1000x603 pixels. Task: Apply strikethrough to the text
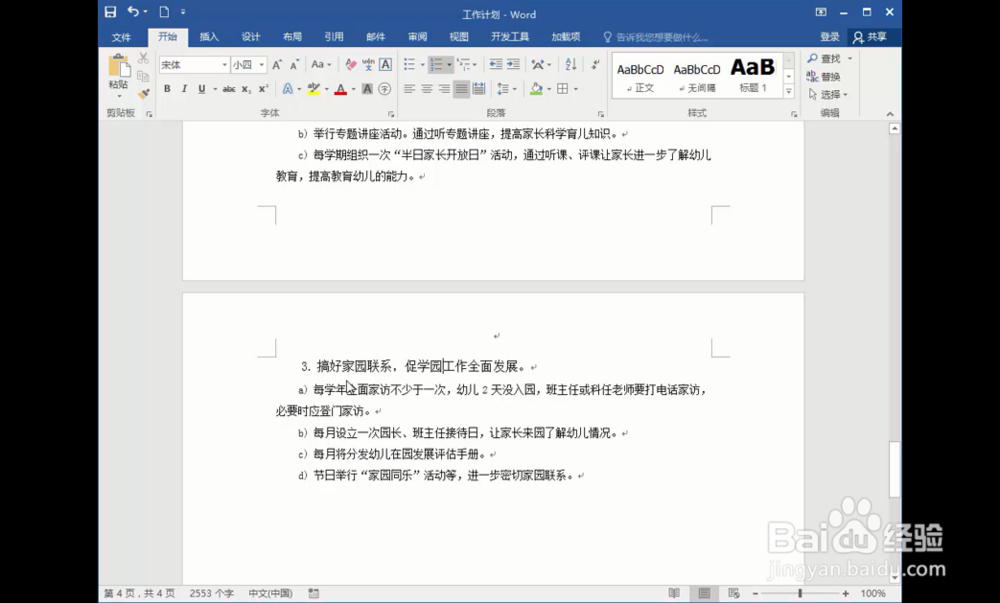click(229, 88)
